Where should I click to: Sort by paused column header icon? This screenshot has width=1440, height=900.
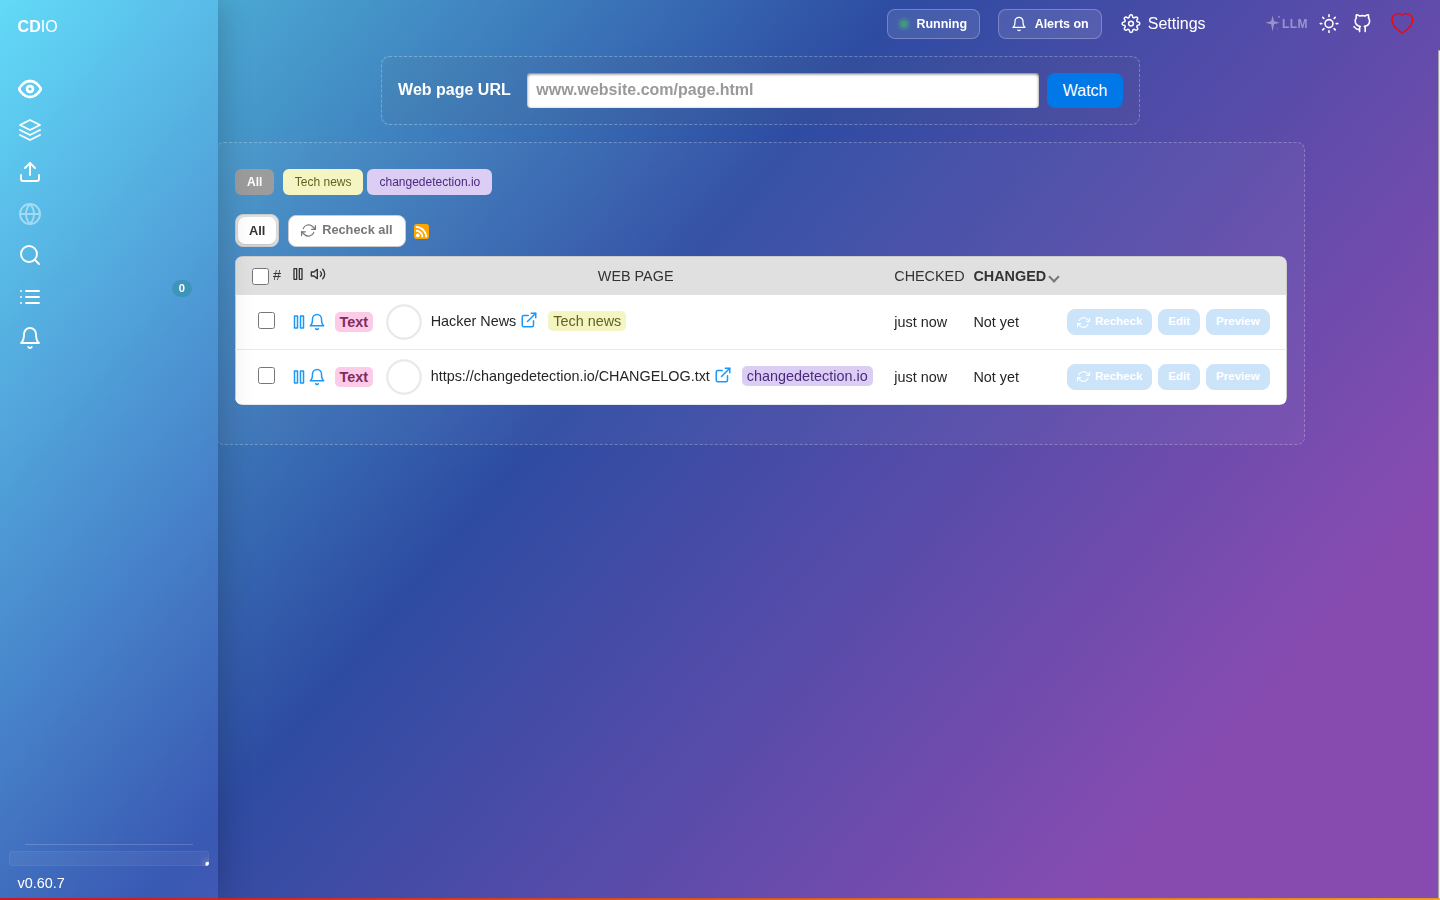point(298,274)
